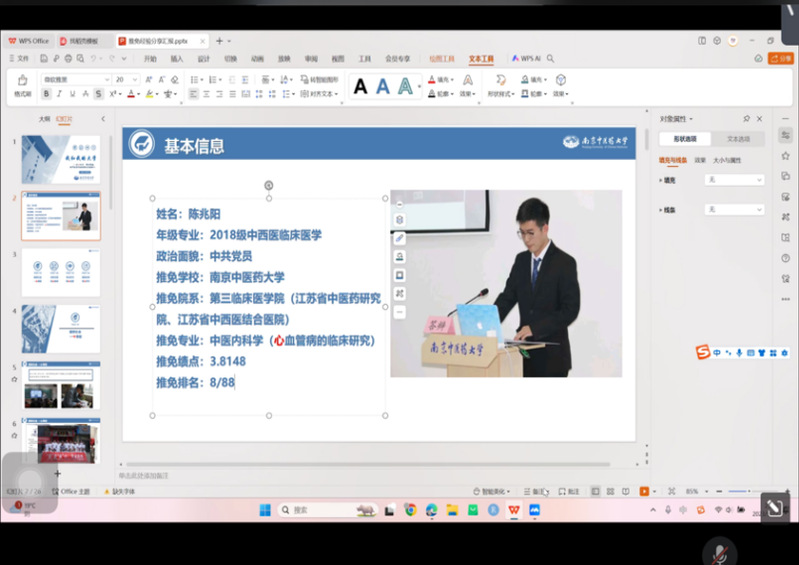This screenshot has height=565, width=799.
Task: Select slide 3 thumbnail in slide panel
Action: click(x=61, y=272)
